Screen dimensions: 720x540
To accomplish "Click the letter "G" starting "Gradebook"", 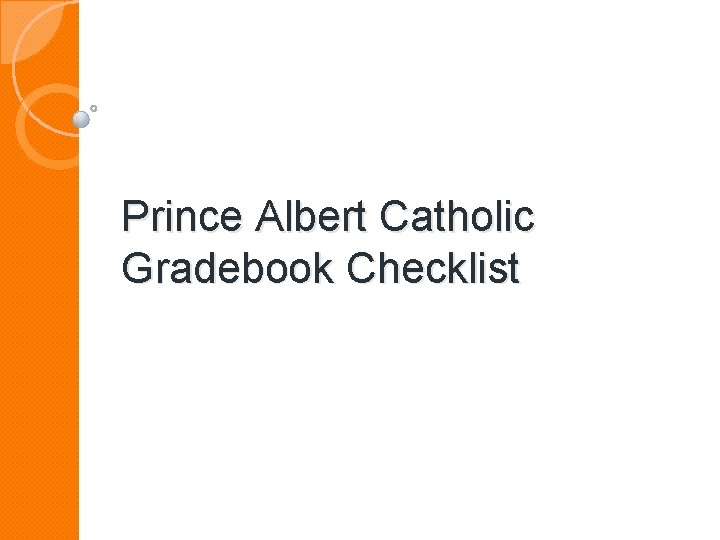I will pos(137,268).
